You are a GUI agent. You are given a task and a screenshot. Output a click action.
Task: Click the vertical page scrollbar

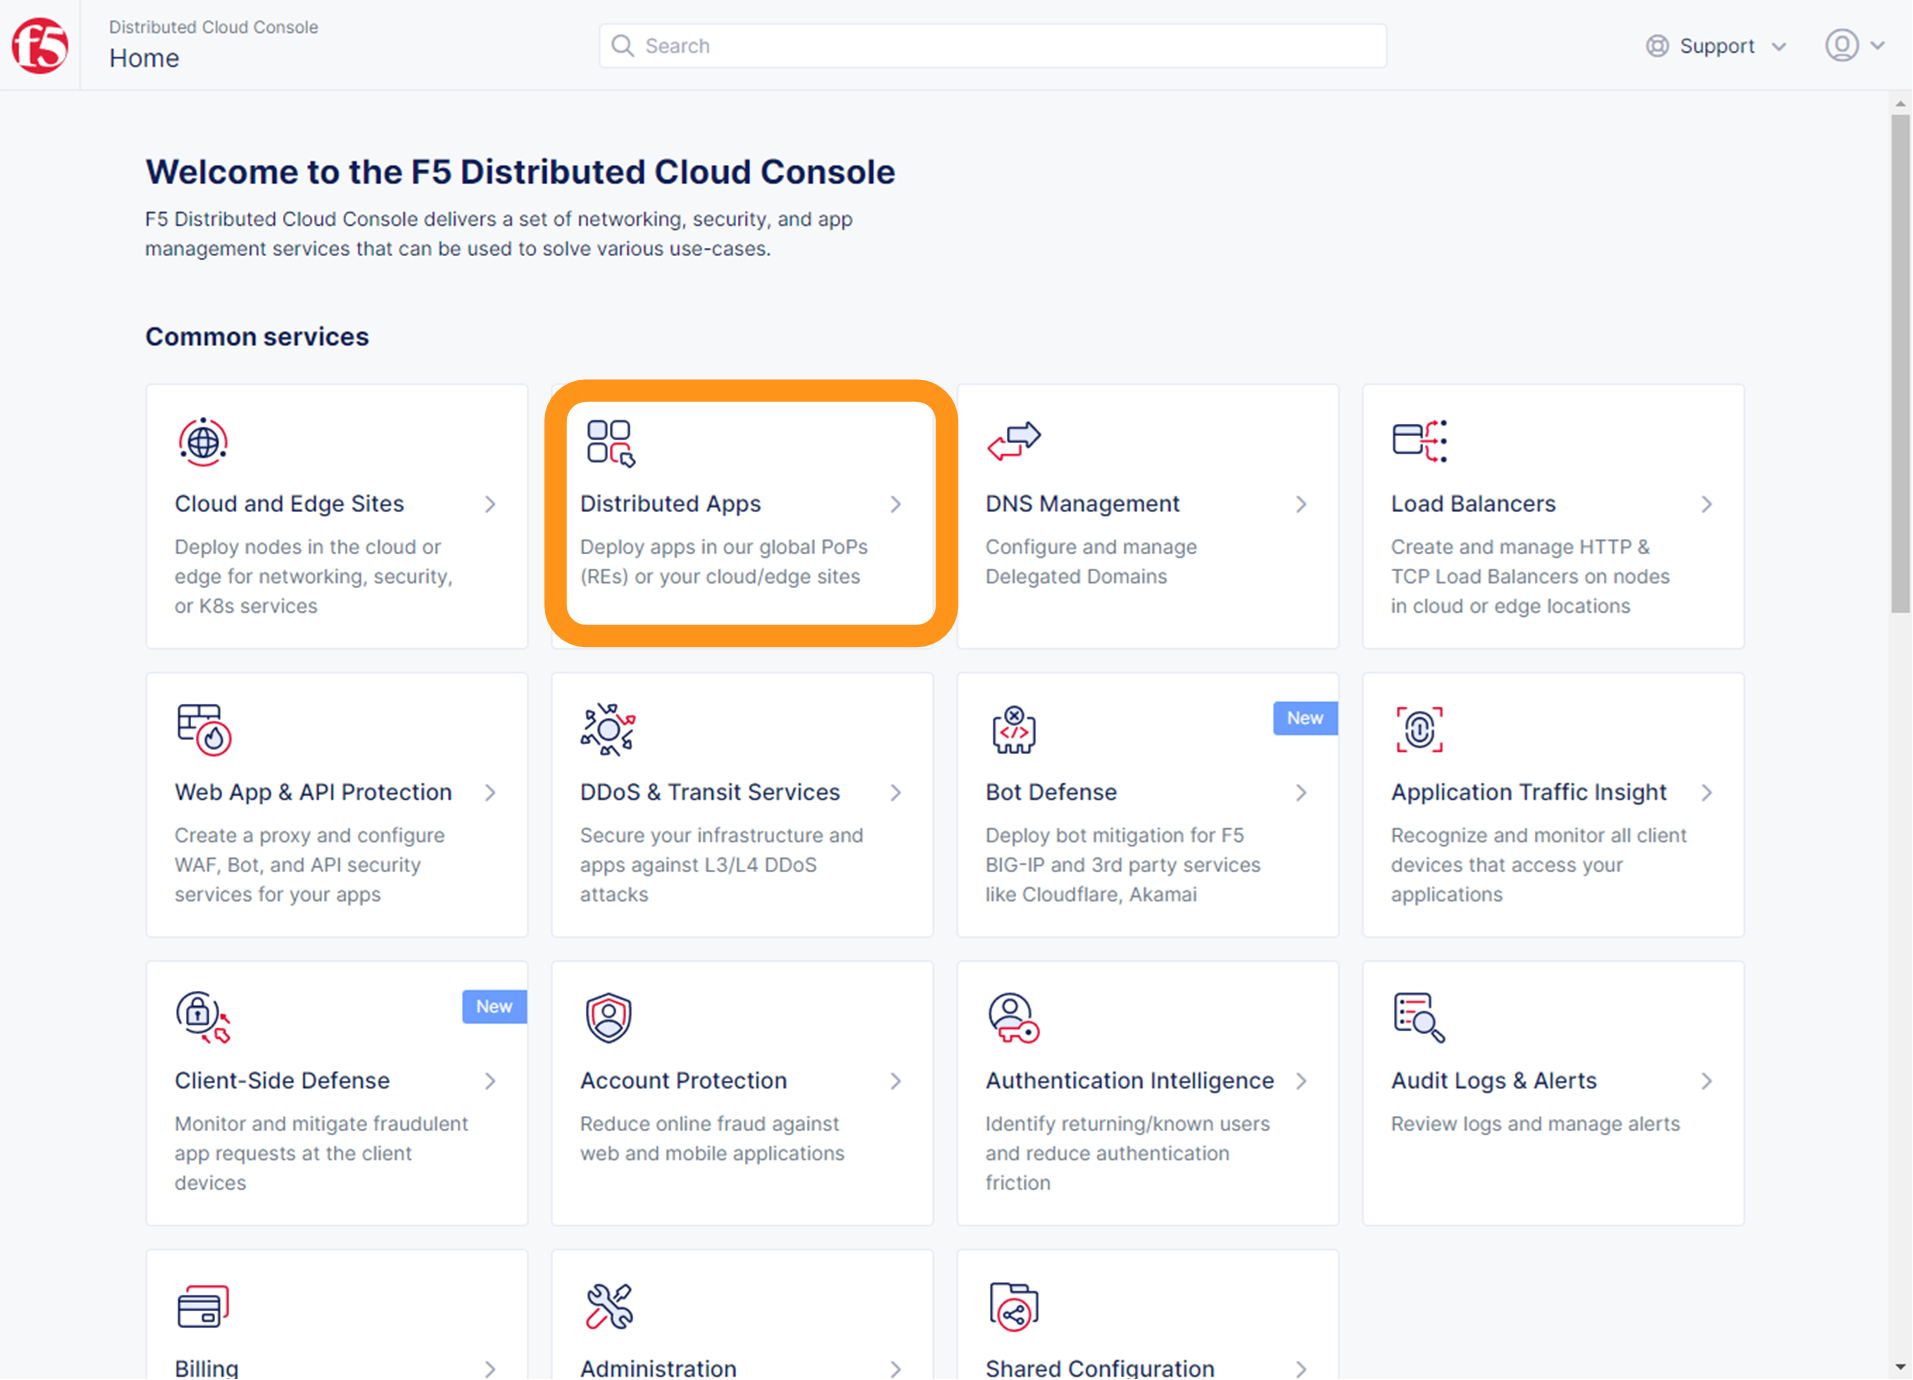coord(1900,364)
